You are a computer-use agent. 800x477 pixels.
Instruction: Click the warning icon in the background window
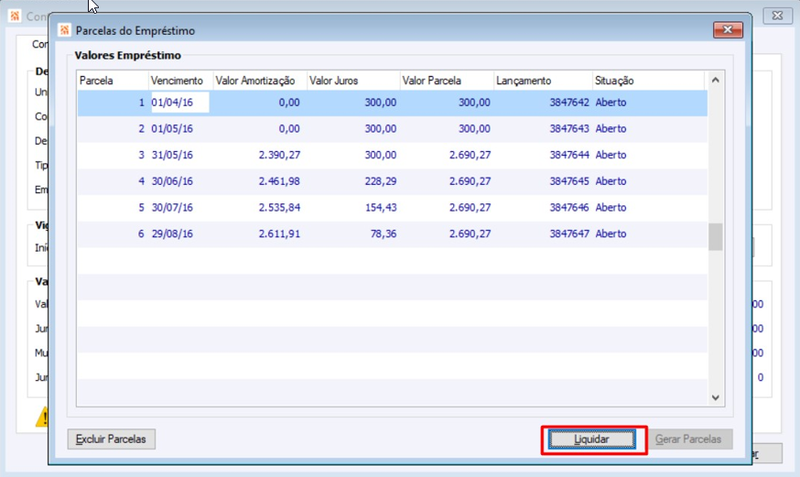pyautogui.click(x=42, y=417)
